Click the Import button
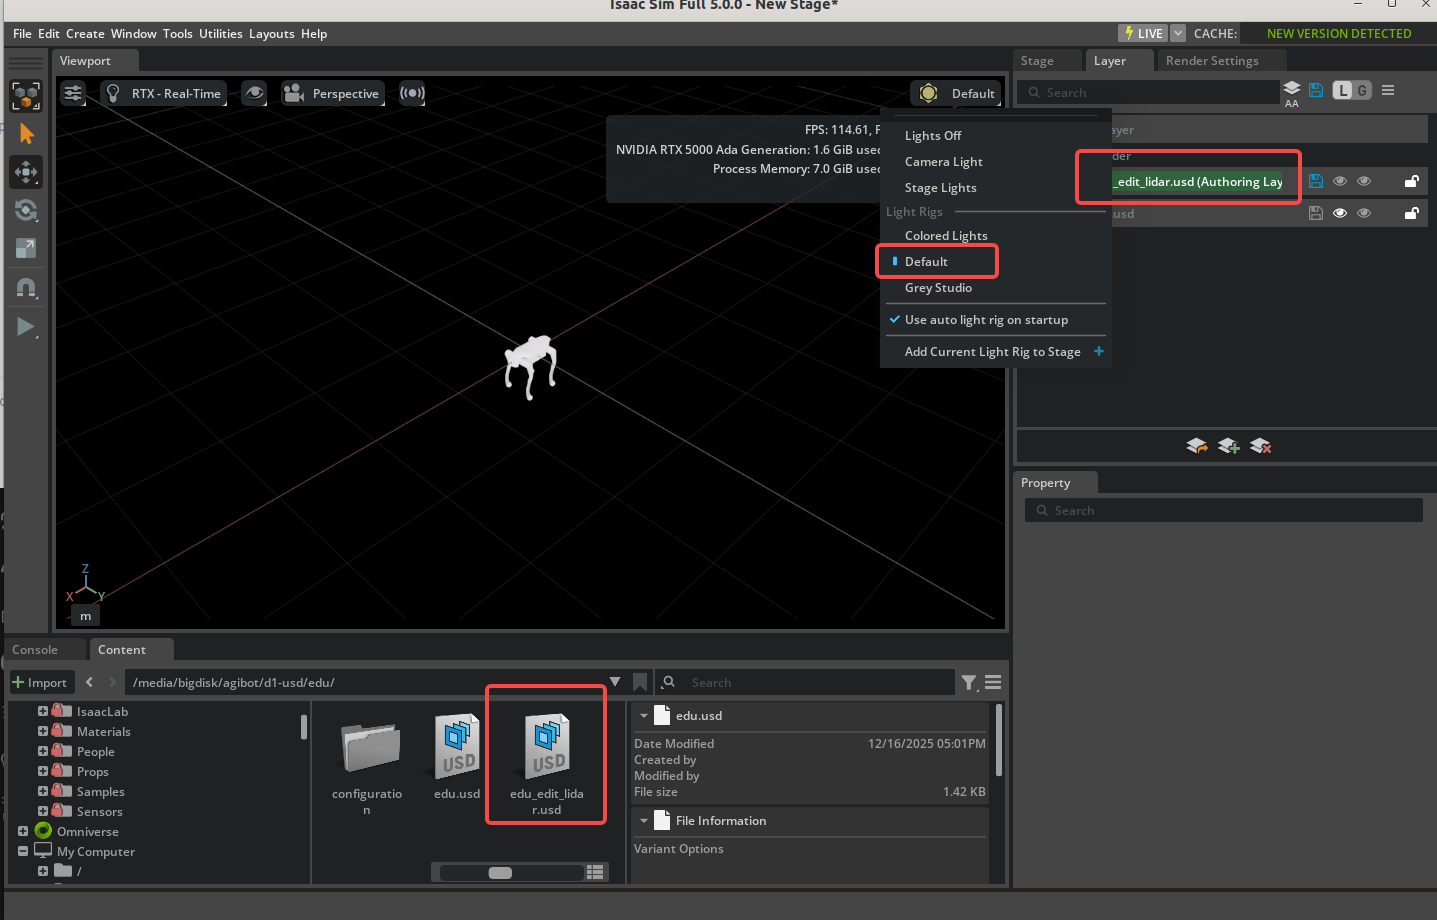 [40, 683]
